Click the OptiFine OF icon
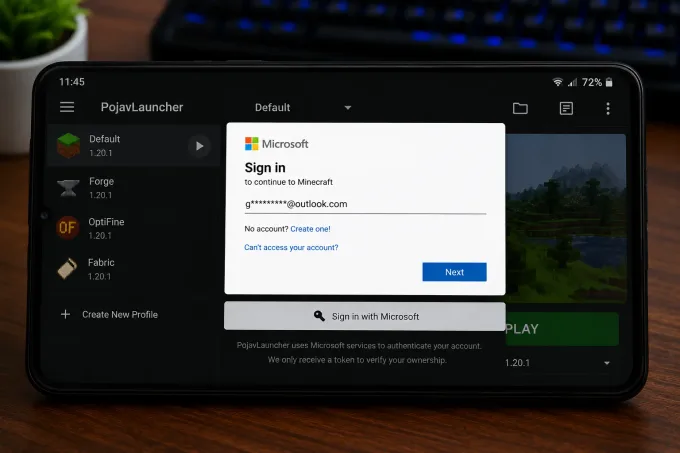The image size is (680, 453). coord(68,228)
